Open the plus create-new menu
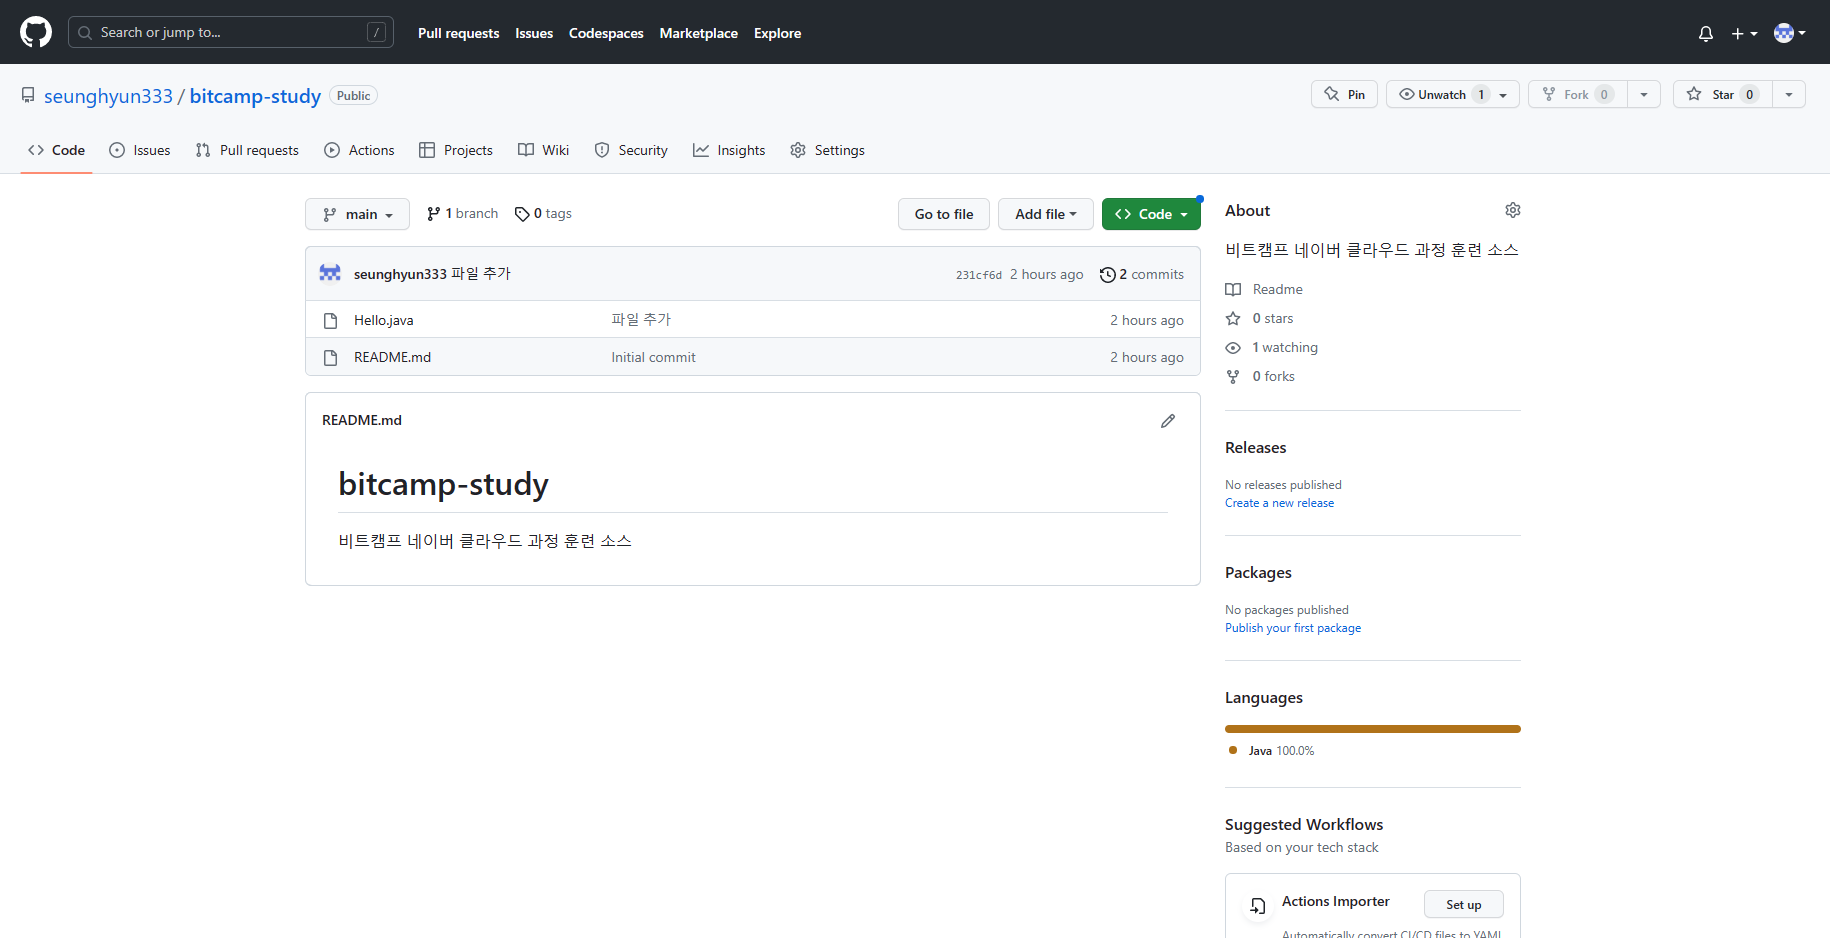Screen dimensions: 1830x938 (x=1744, y=33)
